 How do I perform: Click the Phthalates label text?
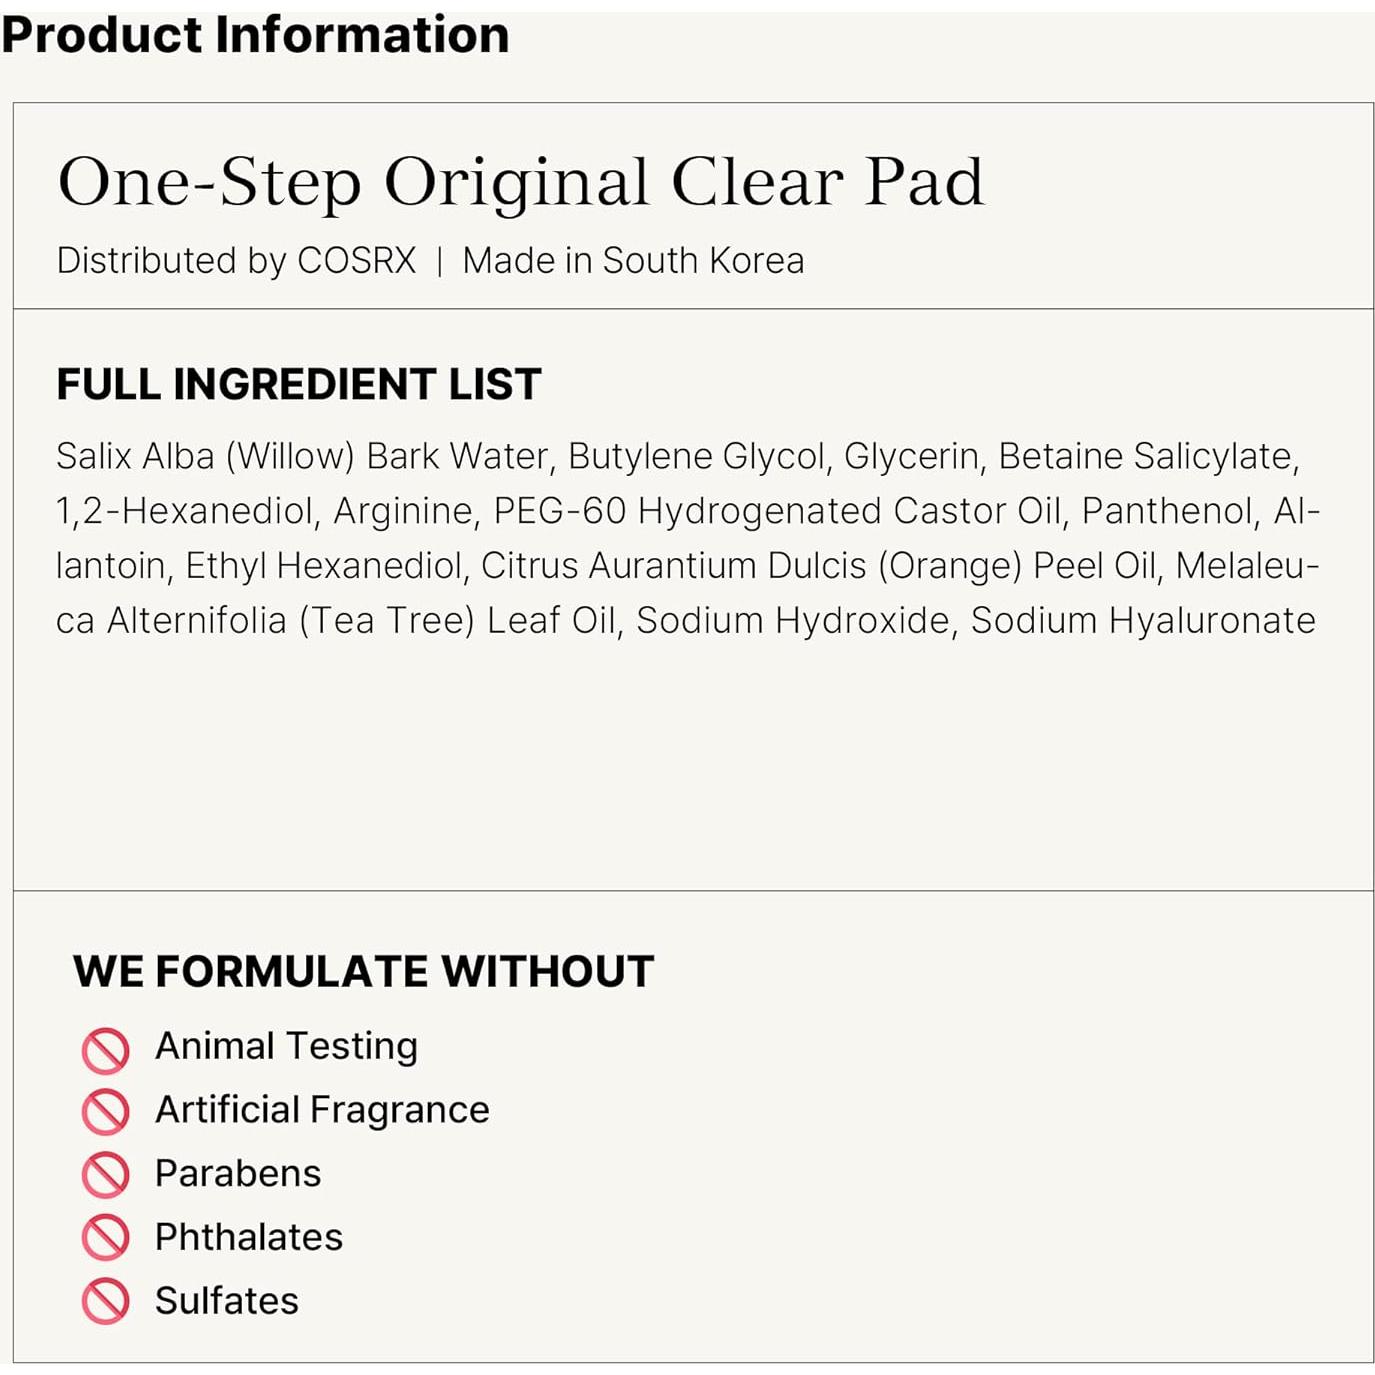pos(249,1238)
